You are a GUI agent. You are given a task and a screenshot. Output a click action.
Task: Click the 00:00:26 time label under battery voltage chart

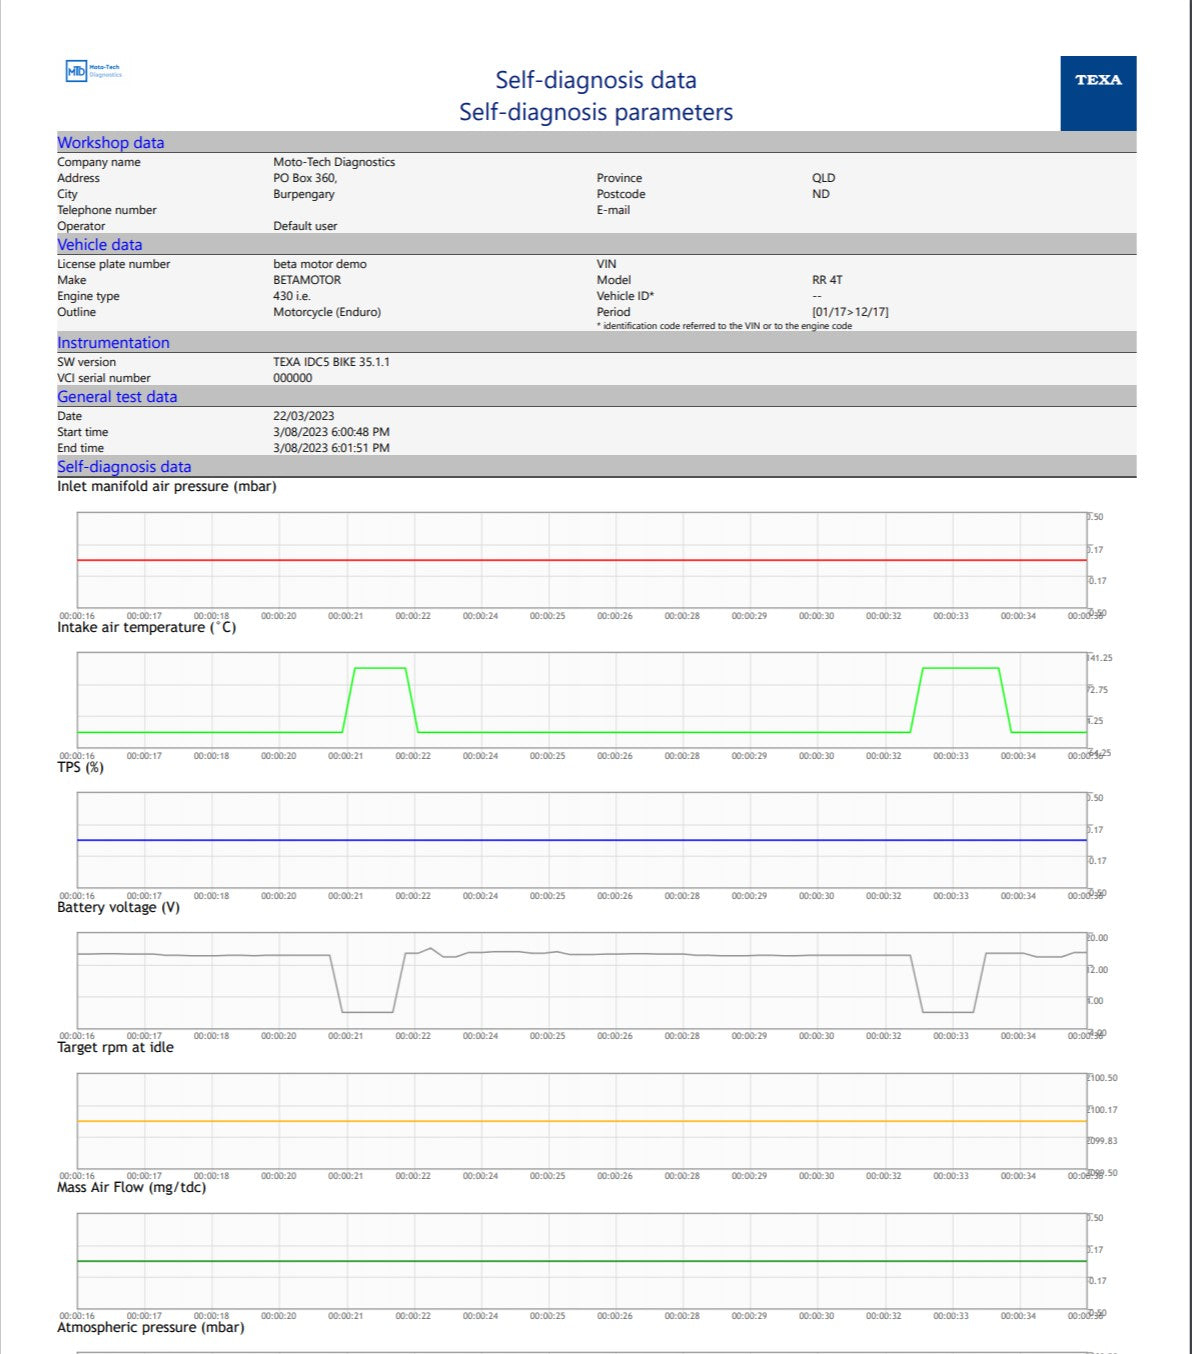[615, 1036]
